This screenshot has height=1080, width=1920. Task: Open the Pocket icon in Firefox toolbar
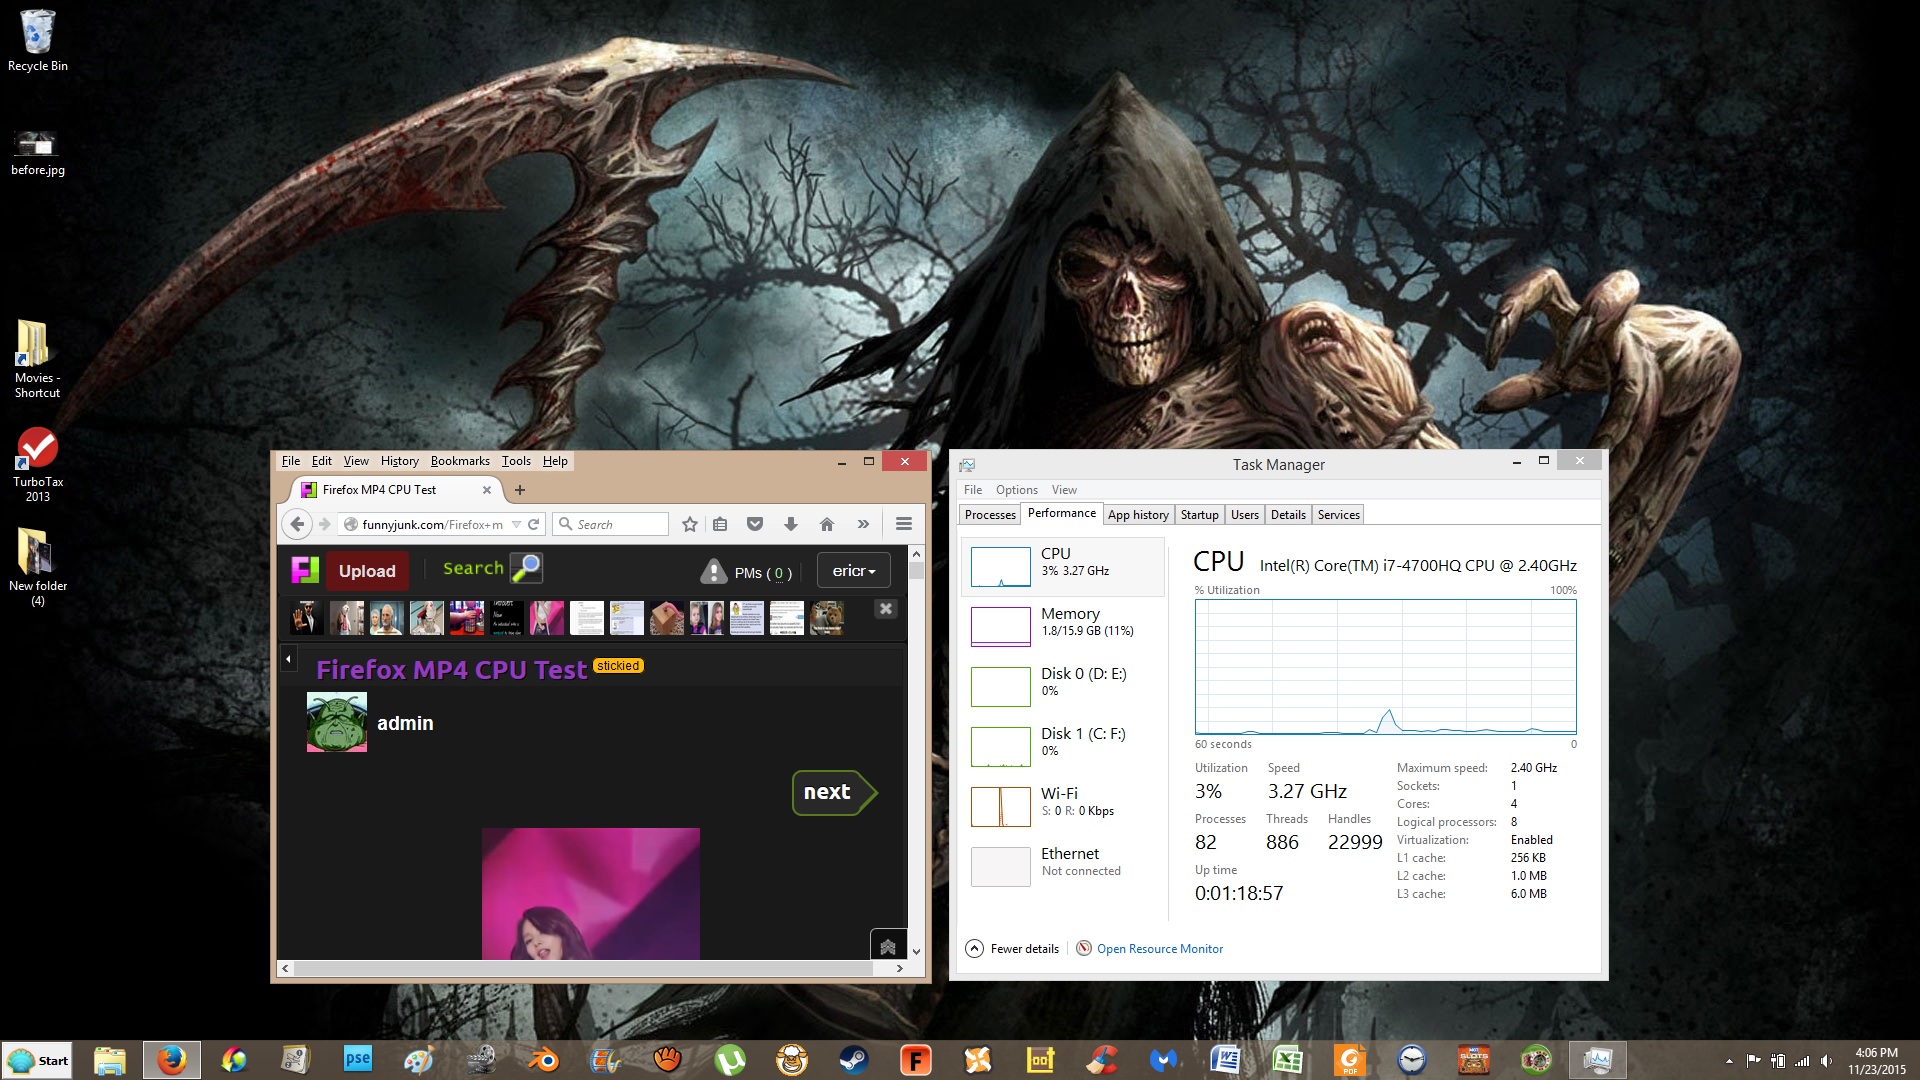755,524
